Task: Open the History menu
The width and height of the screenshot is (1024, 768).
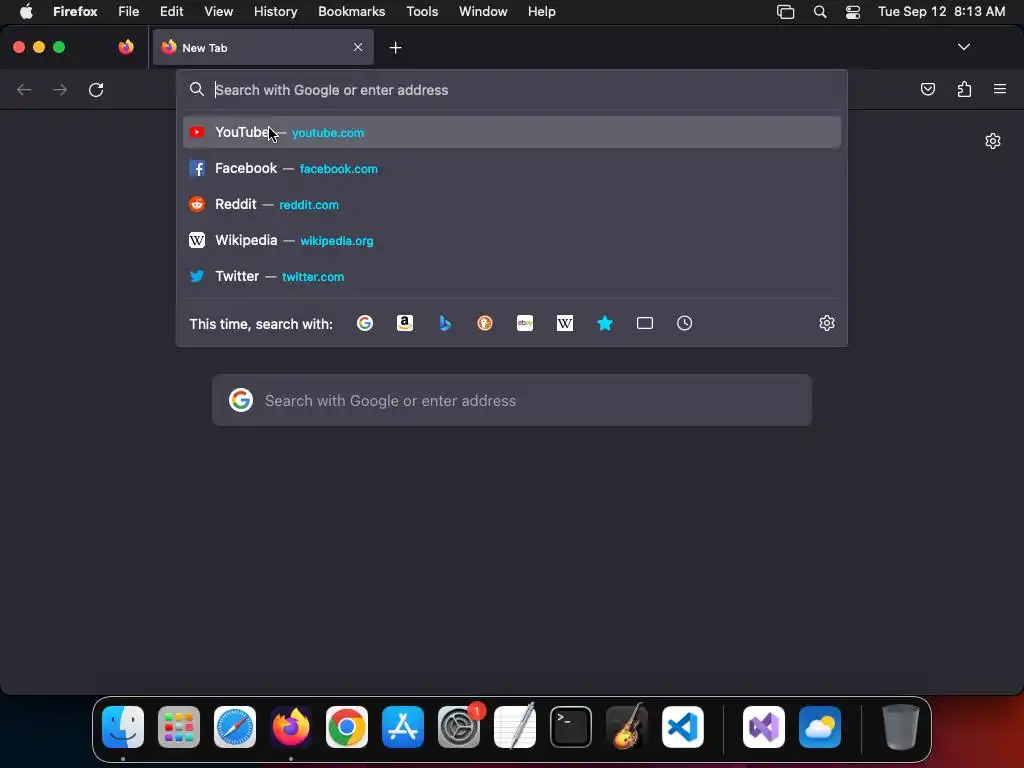Action: 276,11
